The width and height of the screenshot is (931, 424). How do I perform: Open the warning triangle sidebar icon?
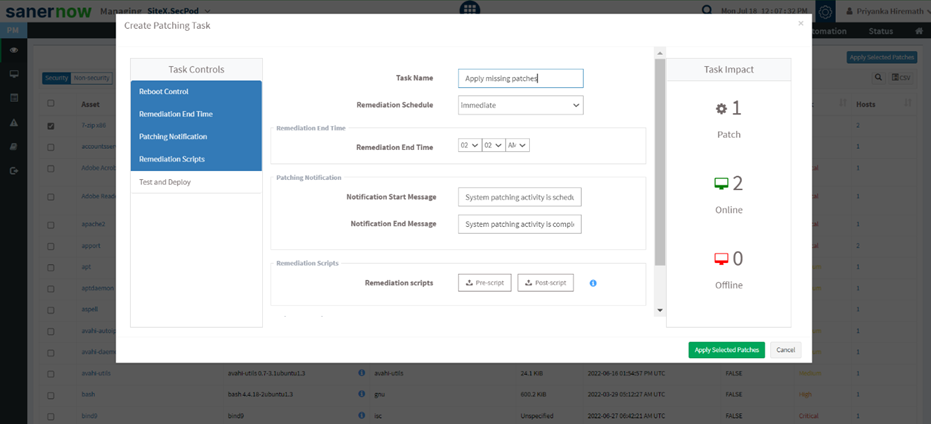tap(14, 122)
